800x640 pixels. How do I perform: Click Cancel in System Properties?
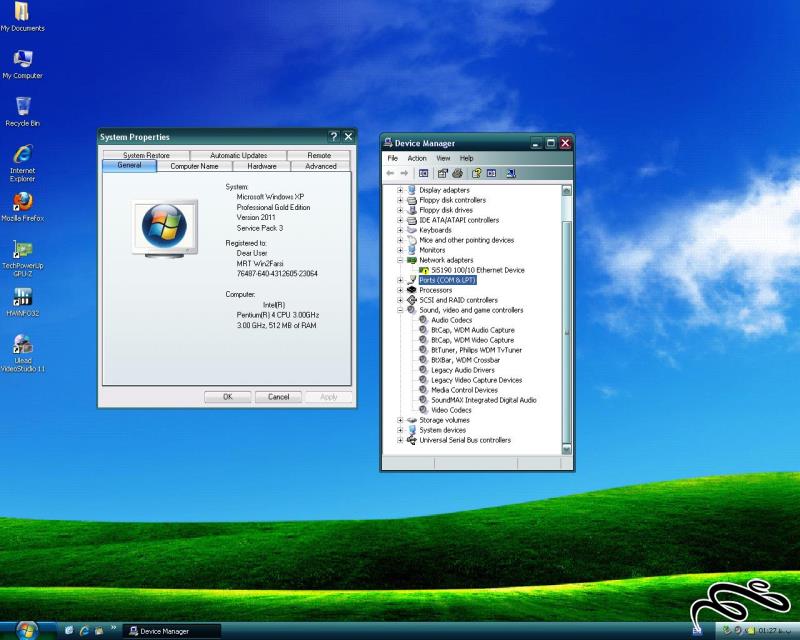(x=278, y=397)
